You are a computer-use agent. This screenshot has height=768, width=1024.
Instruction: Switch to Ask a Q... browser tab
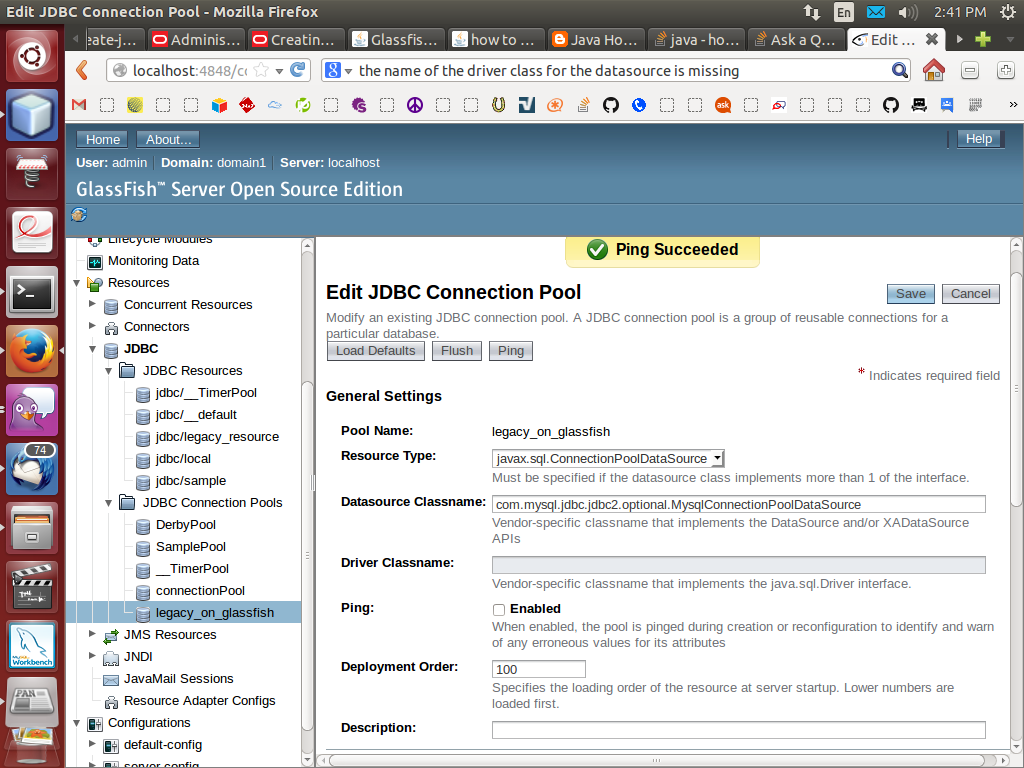[x=795, y=40]
